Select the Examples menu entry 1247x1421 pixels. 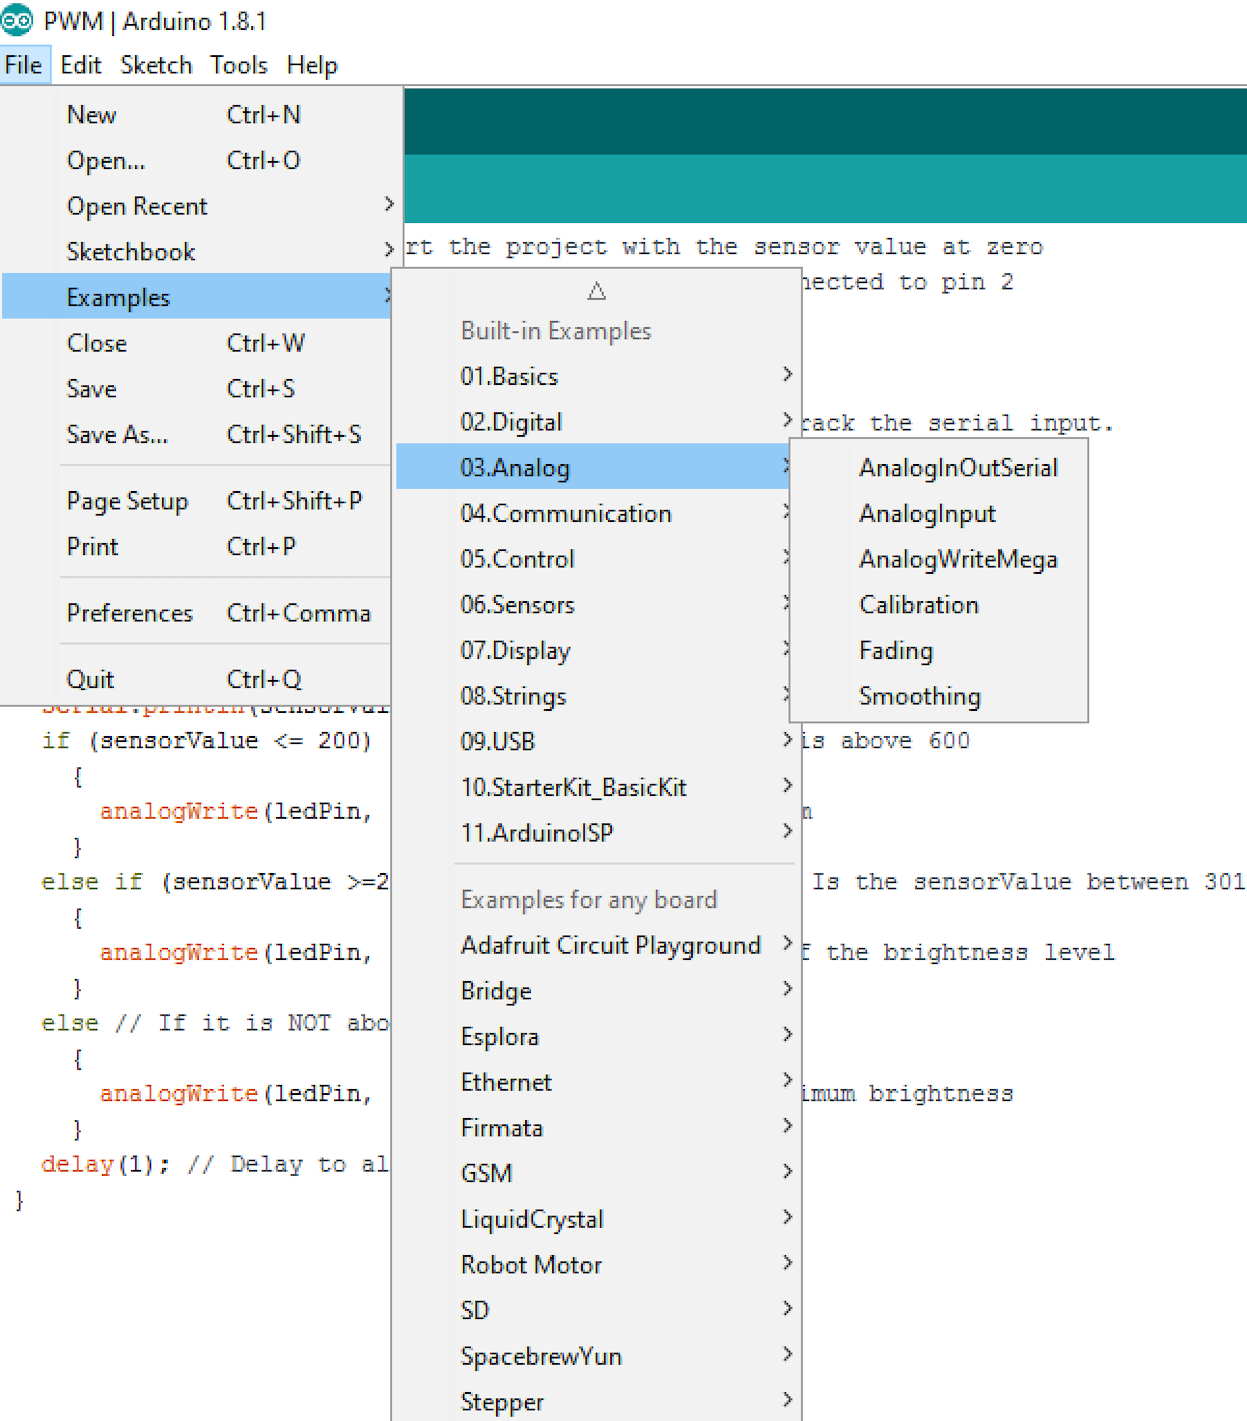[197, 297]
